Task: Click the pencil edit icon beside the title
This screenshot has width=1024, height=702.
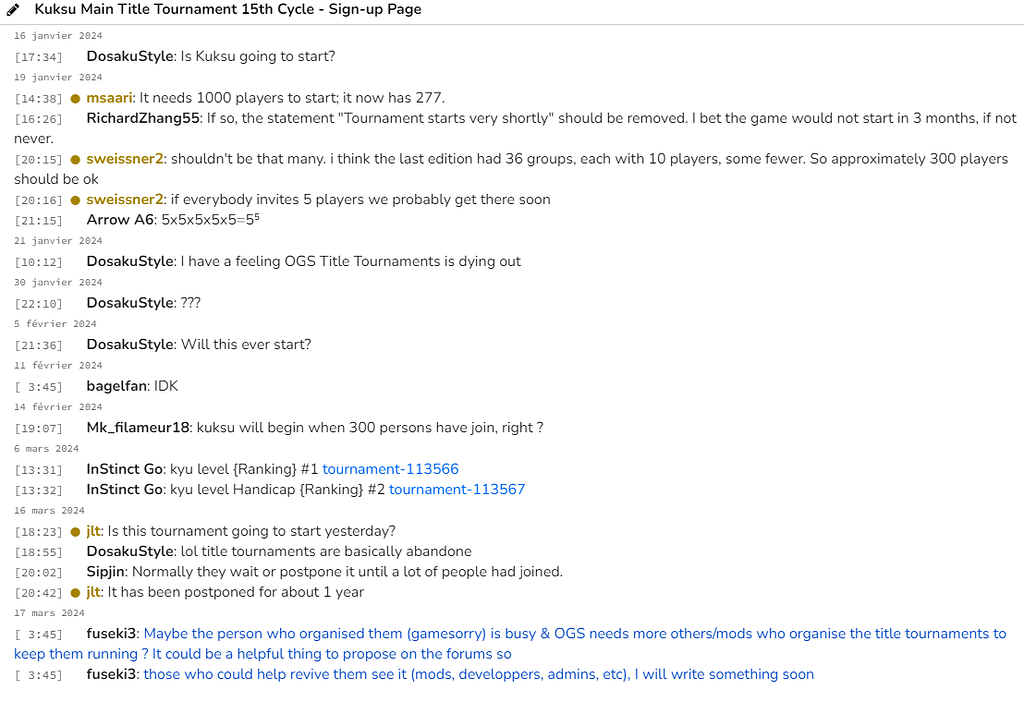Action: [x=14, y=10]
